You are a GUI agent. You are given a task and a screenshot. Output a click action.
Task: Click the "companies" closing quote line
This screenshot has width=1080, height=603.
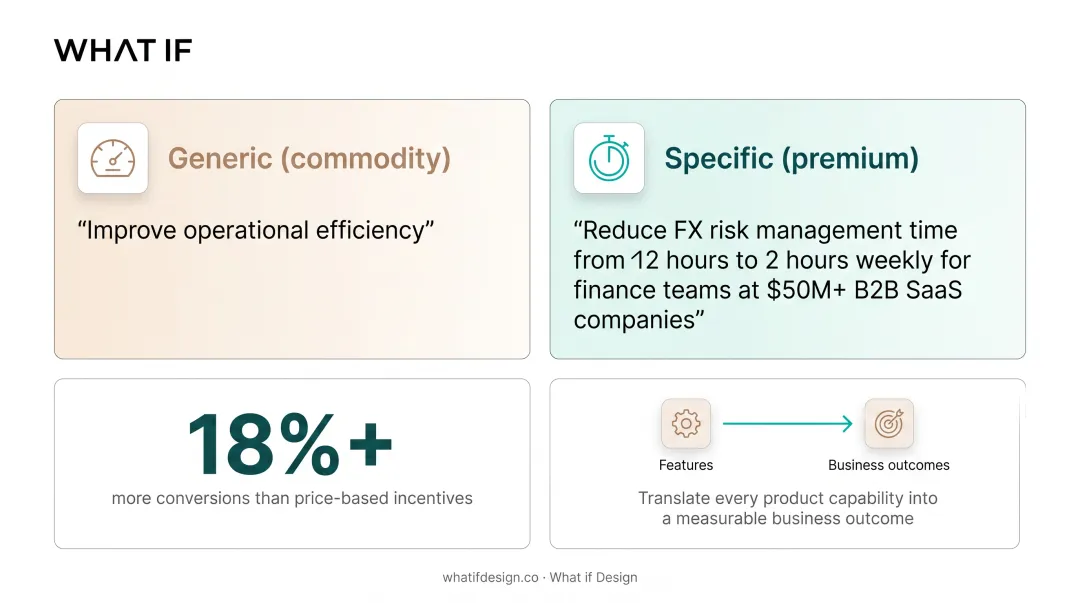pos(639,320)
